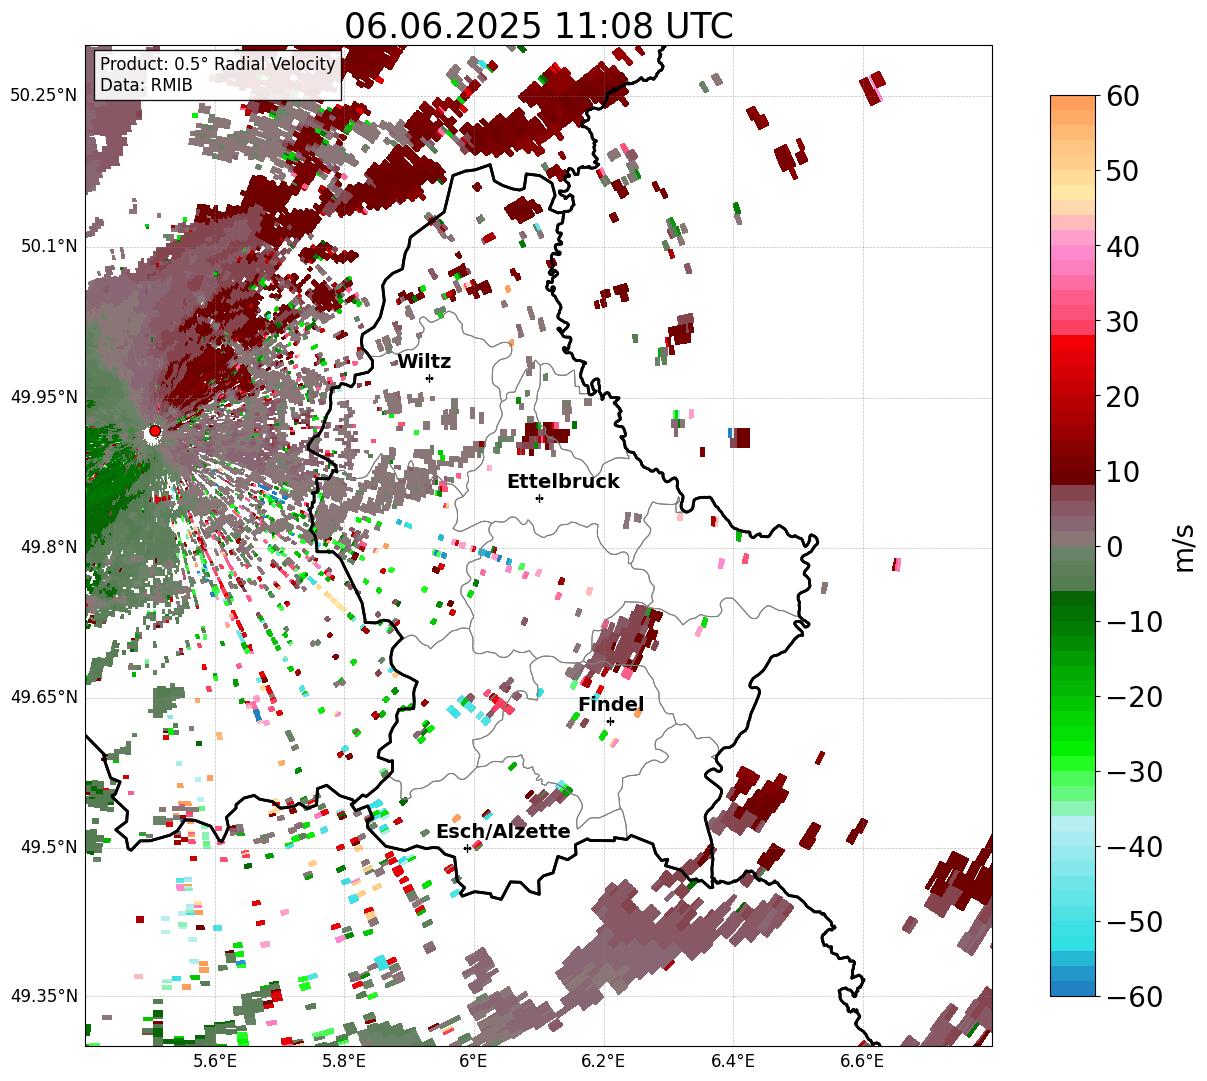Click the Ettelbruck station cross marker
The image size is (1207, 1081).
(539, 498)
